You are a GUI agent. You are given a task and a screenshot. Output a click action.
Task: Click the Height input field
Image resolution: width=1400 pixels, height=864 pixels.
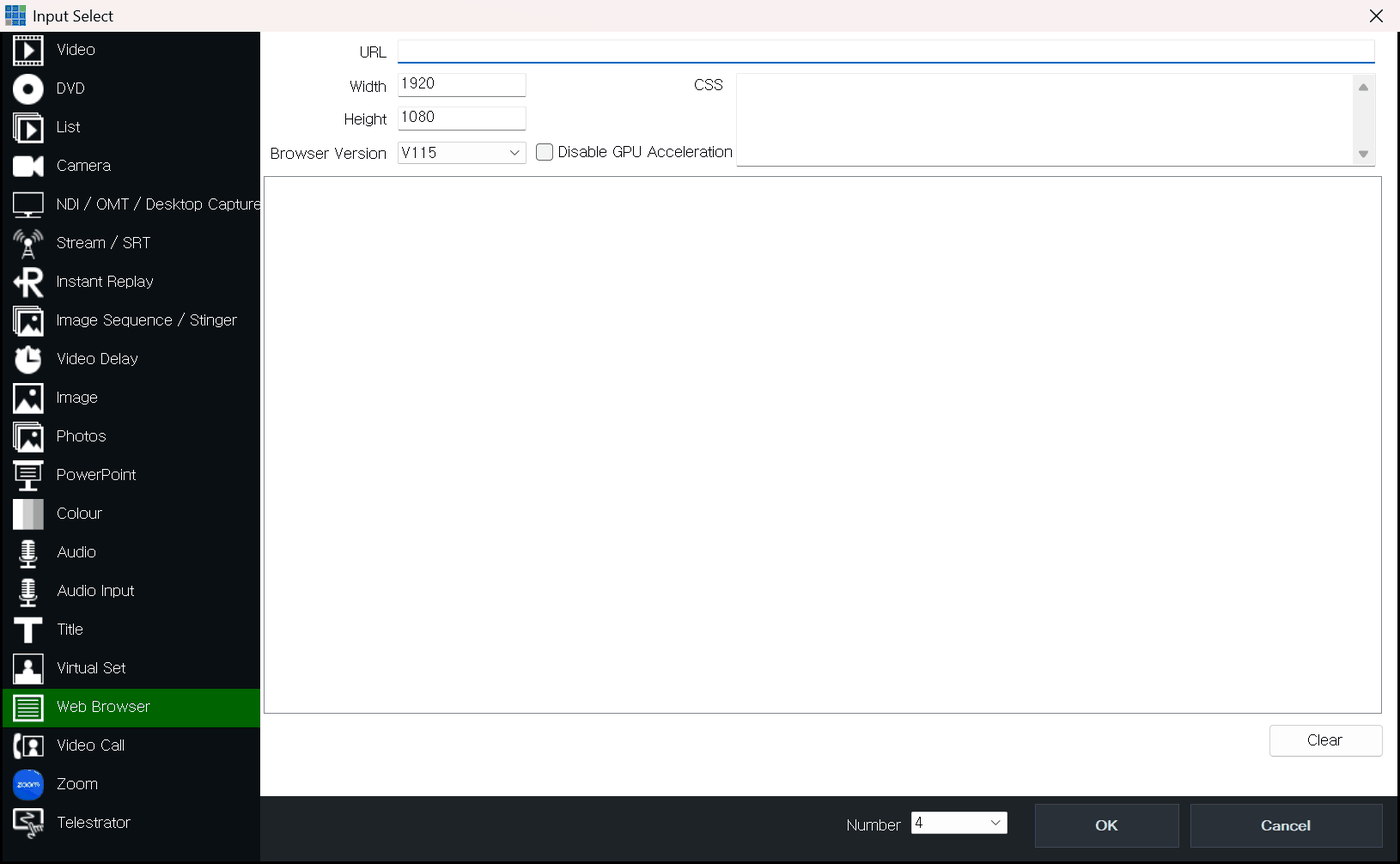point(462,118)
